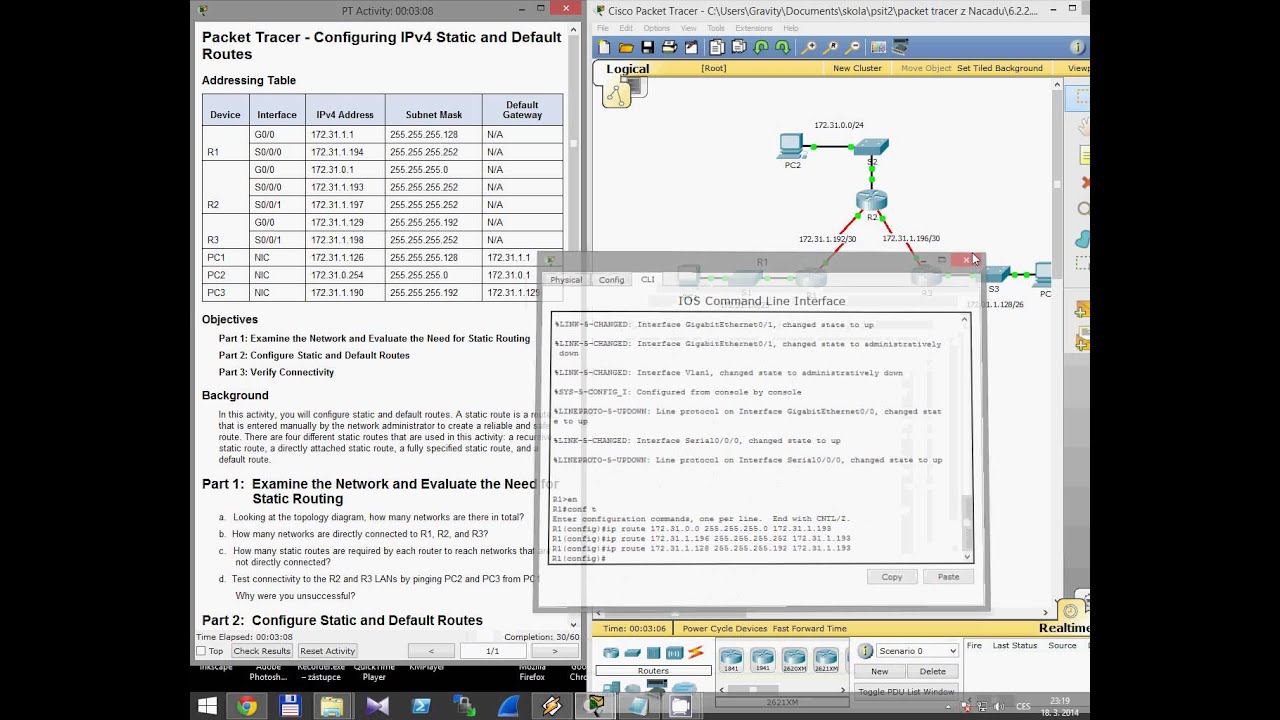Go to previous activity page

click(x=431, y=651)
